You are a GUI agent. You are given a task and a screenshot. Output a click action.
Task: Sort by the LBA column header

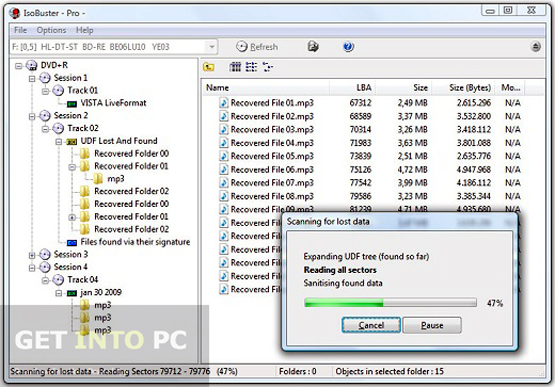(353, 87)
